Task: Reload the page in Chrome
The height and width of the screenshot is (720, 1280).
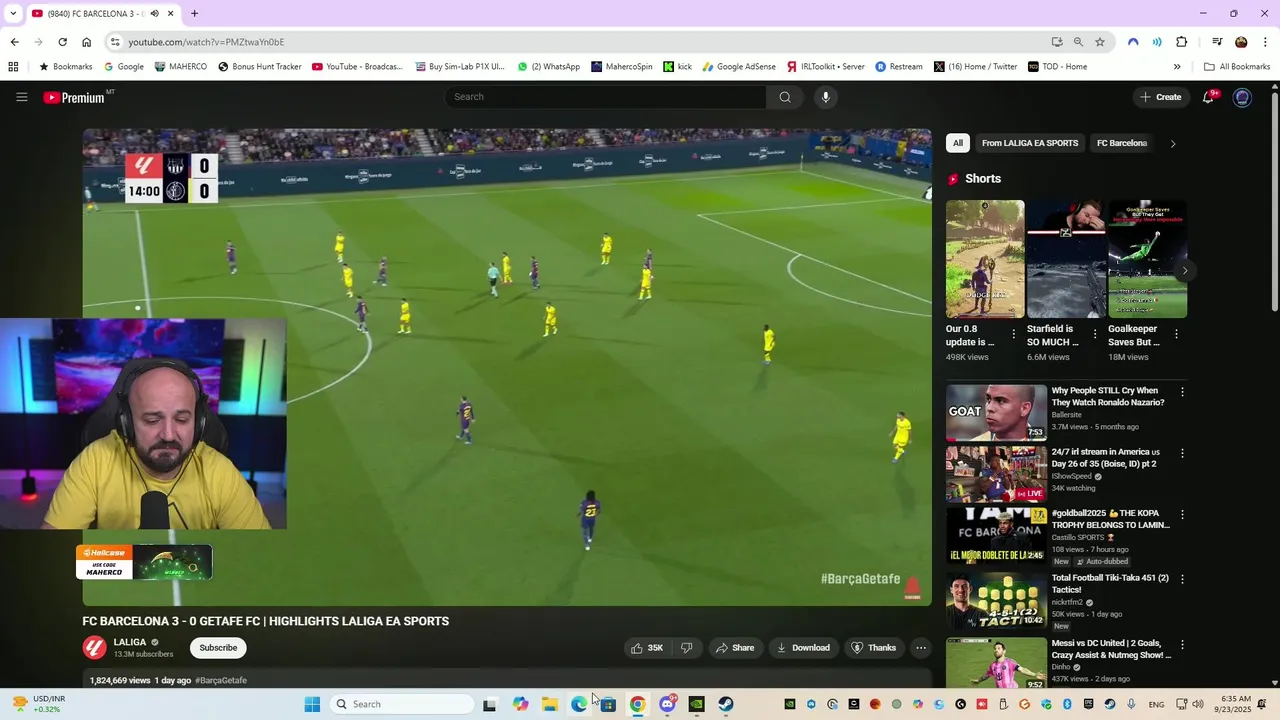Action: 62,42
